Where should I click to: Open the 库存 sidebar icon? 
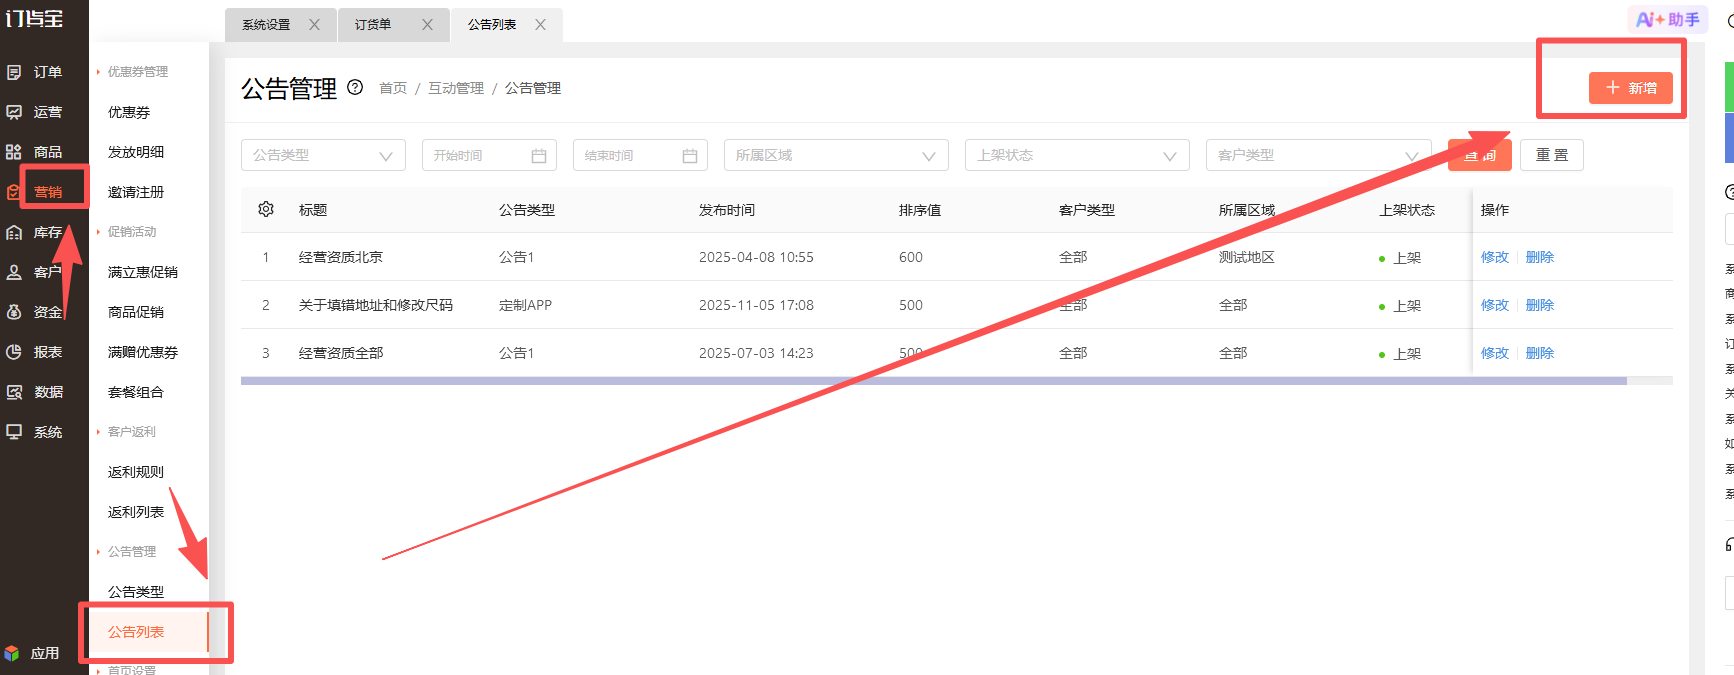(x=14, y=232)
